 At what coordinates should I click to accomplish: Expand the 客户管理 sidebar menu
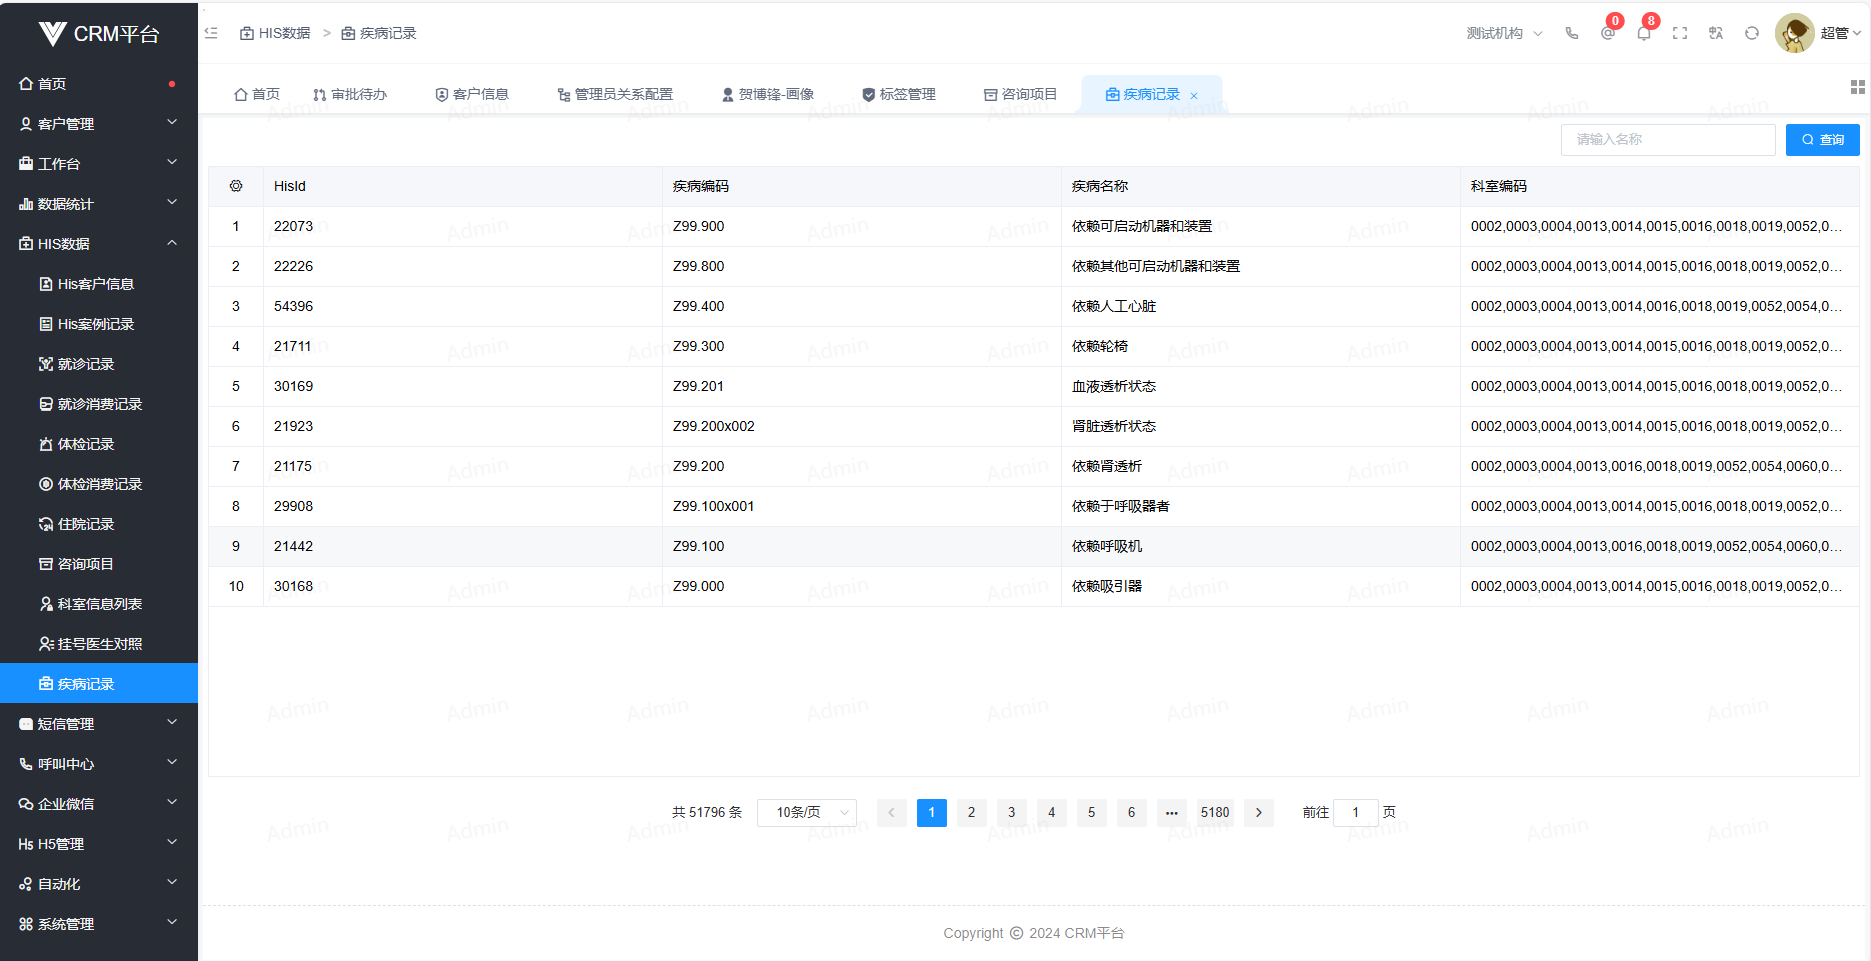click(99, 123)
